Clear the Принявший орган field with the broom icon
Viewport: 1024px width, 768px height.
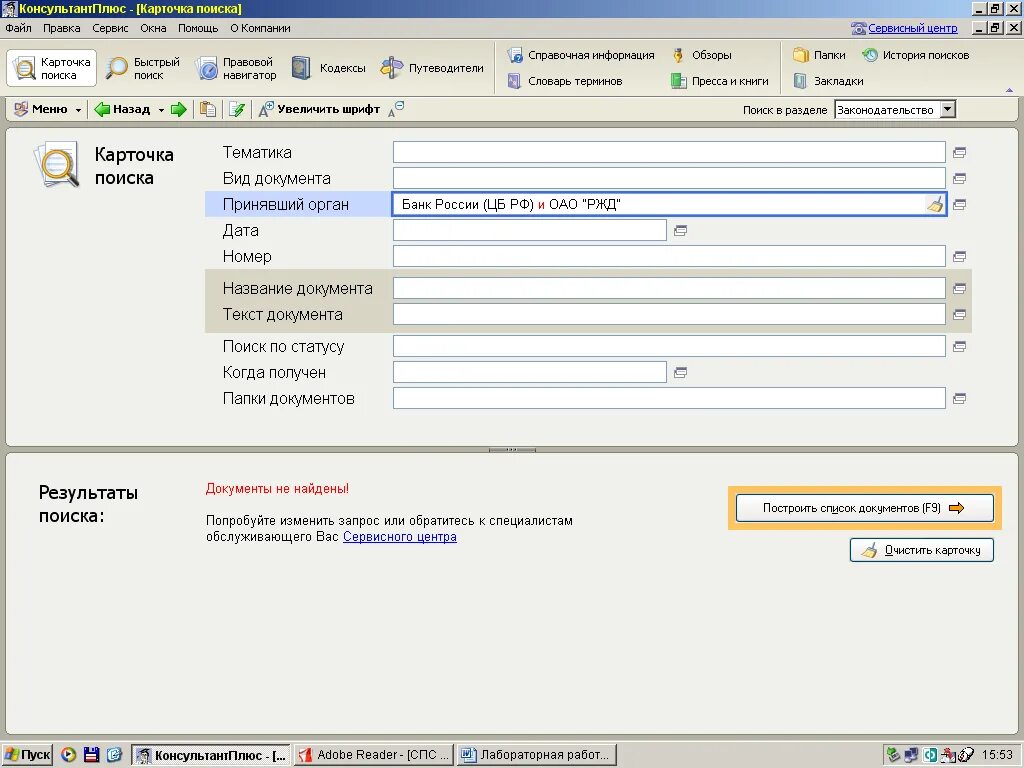pos(935,204)
